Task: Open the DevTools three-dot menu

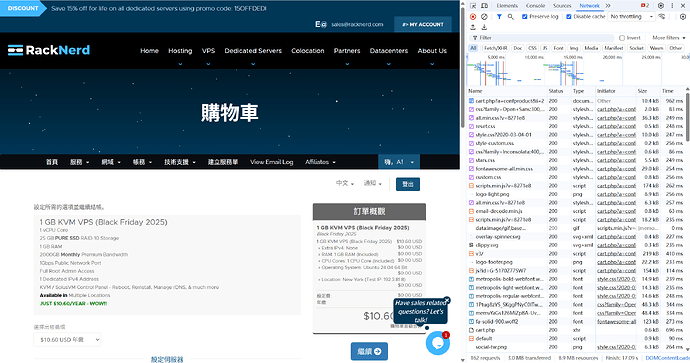Action: click(x=672, y=6)
